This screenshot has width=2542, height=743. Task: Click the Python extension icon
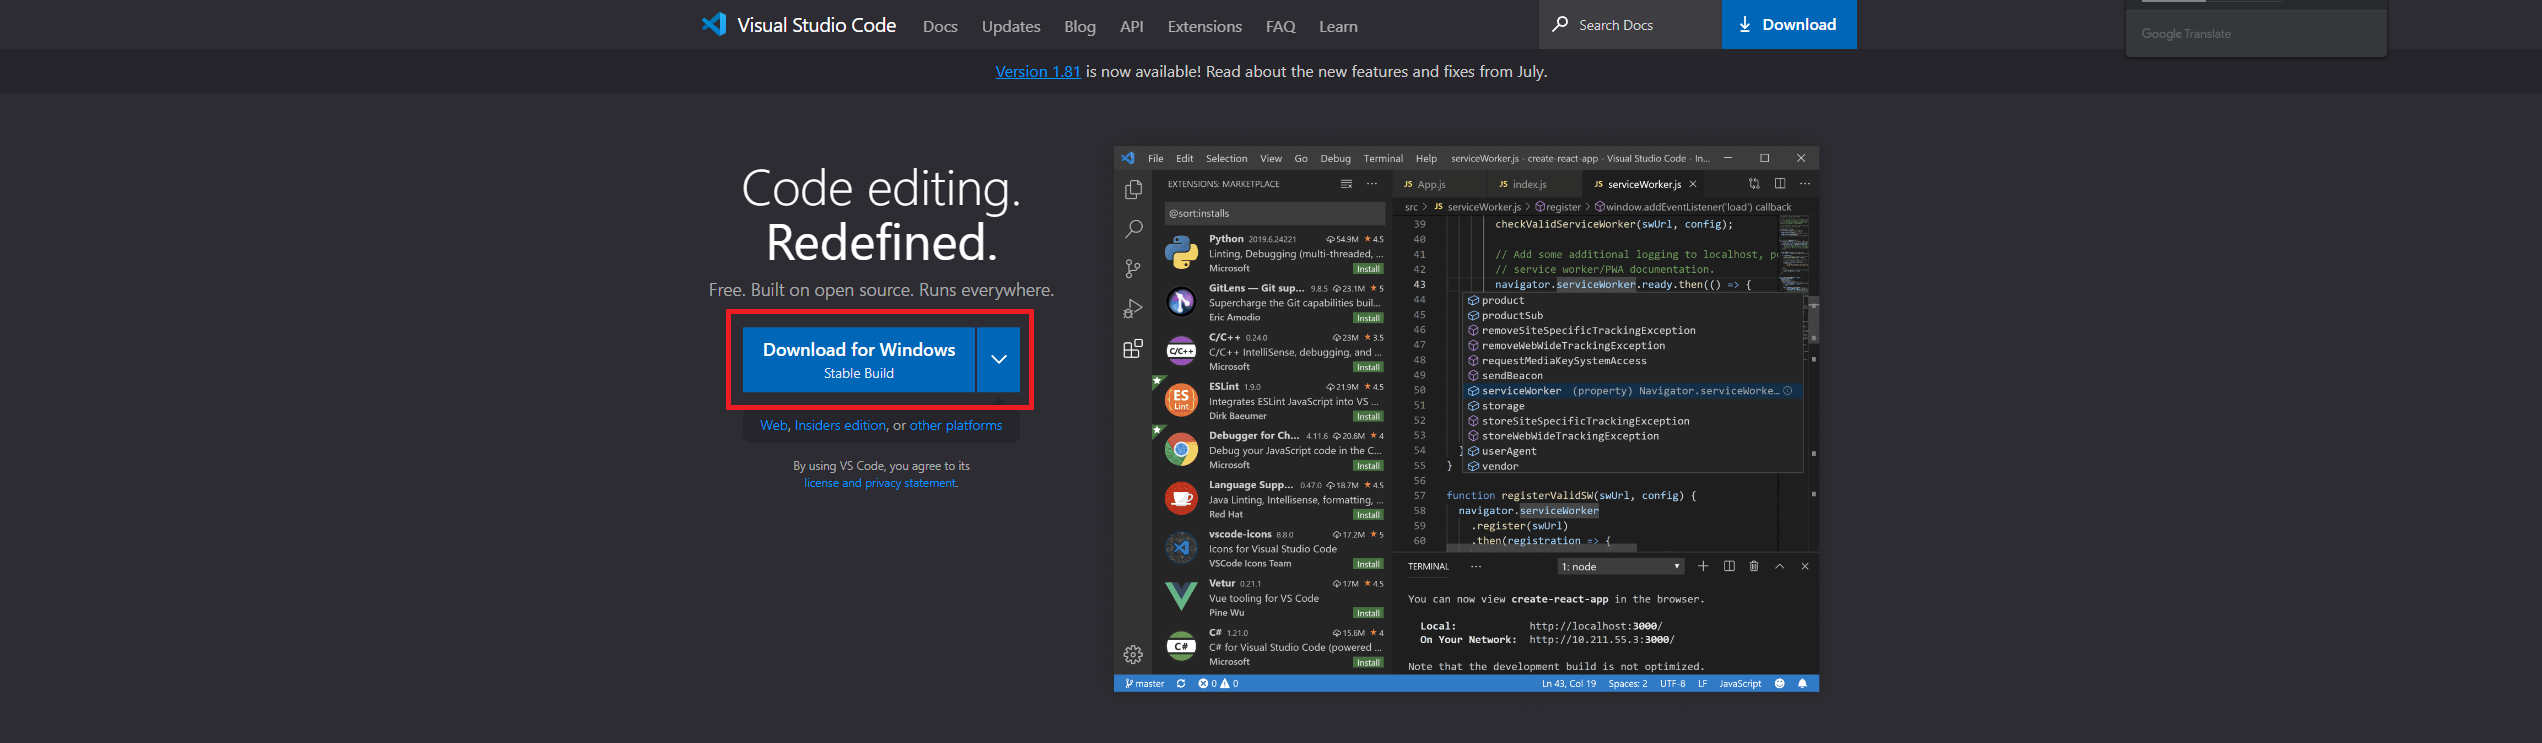click(1181, 252)
